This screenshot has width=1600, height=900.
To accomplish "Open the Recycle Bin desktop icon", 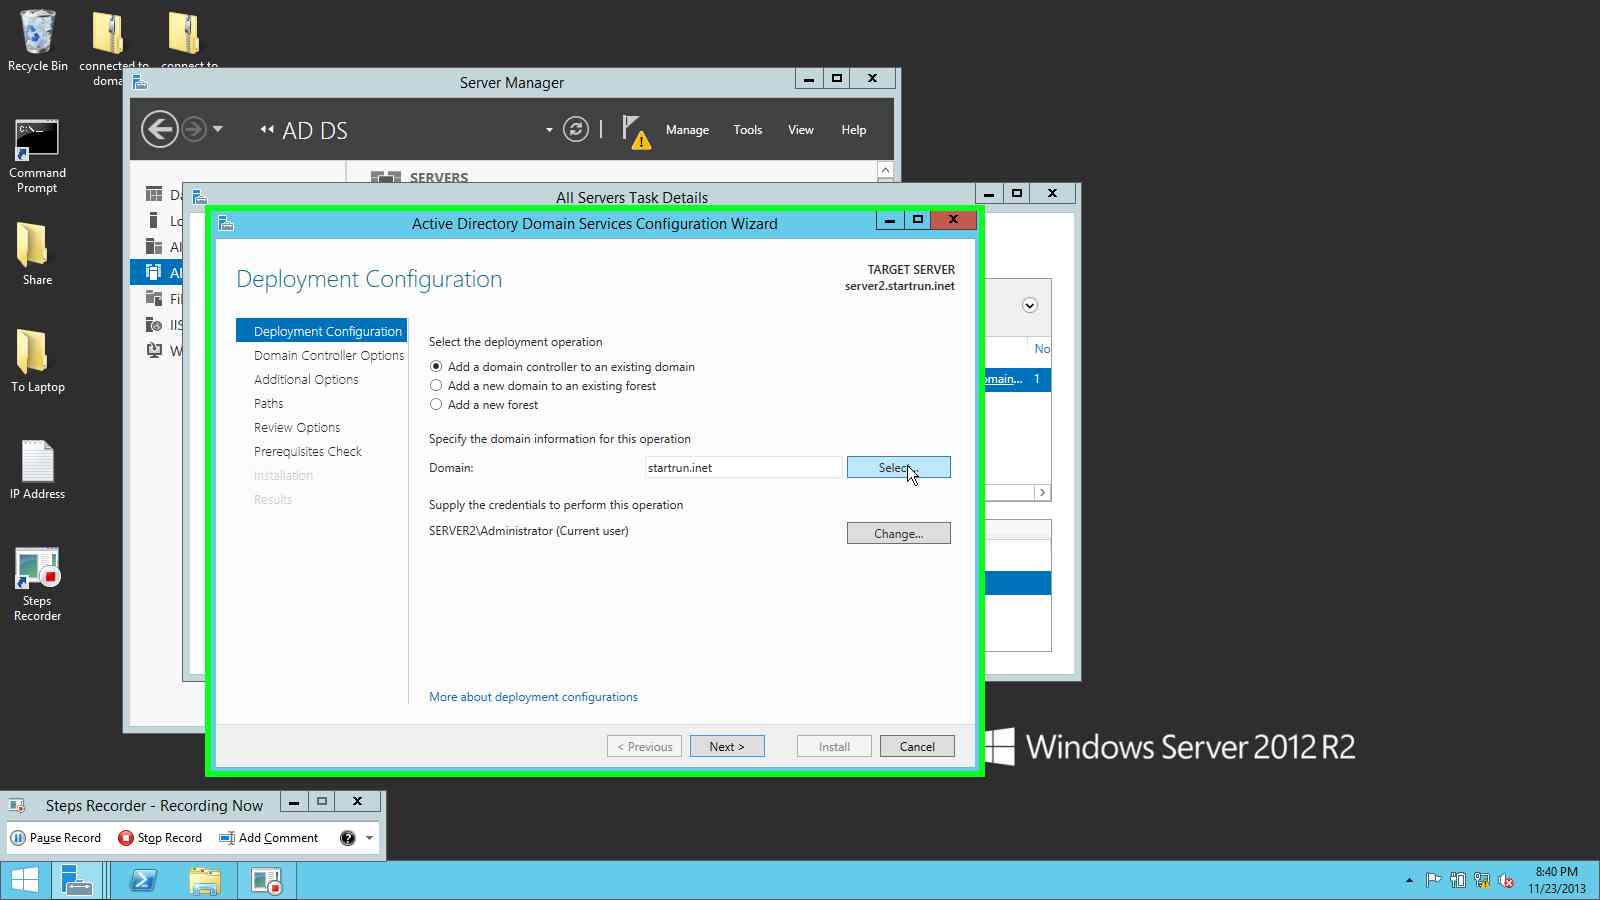I will click(38, 41).
